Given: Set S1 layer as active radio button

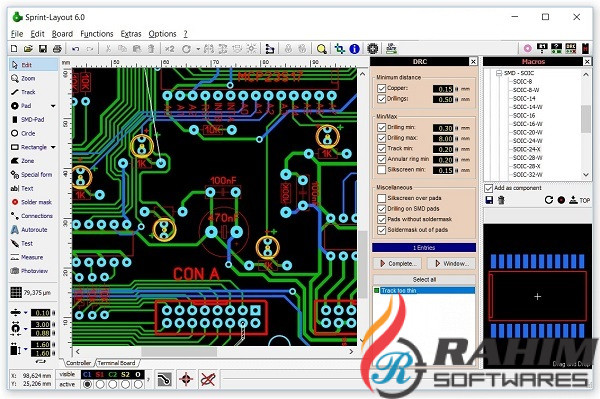Looking at the screenshot, I should pyautogui.click(x=100, y=384).
